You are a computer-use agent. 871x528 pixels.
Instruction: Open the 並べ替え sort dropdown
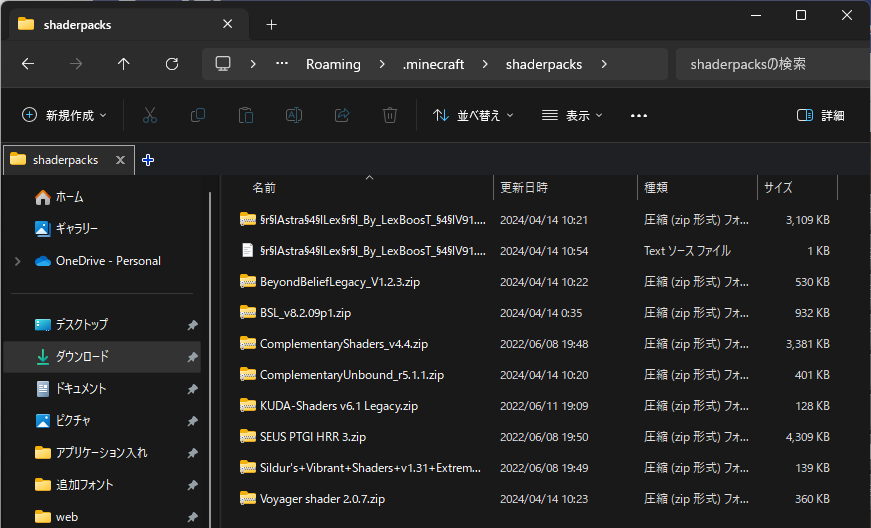click(x=473, y=115)
